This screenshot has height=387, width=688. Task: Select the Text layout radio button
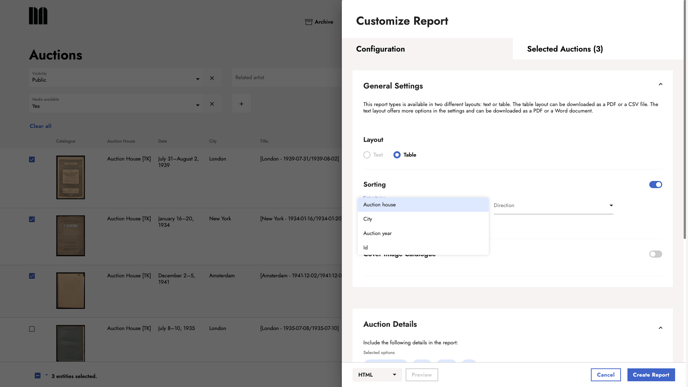(x=367, y=155)
